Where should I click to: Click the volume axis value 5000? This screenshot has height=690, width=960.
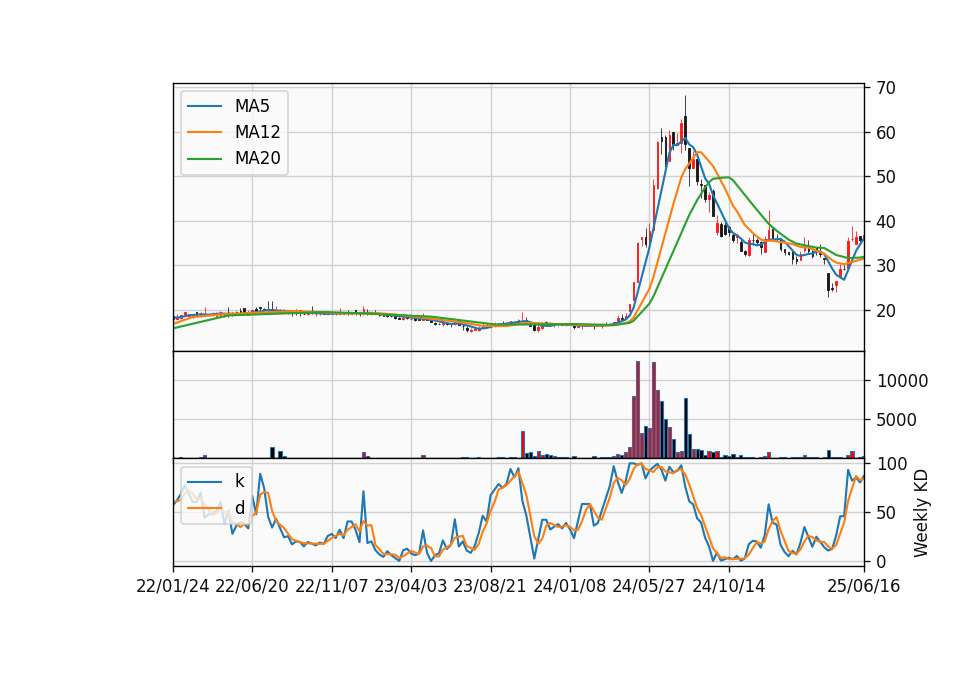tap(897, 420)
